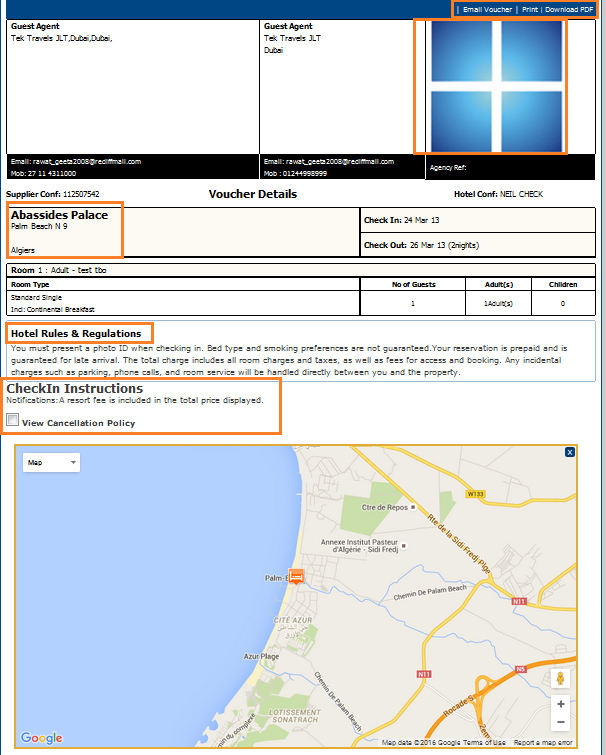This screenshot has height=755, width=606.
Task: Select the Street View pegman icon
Action: 560,679
